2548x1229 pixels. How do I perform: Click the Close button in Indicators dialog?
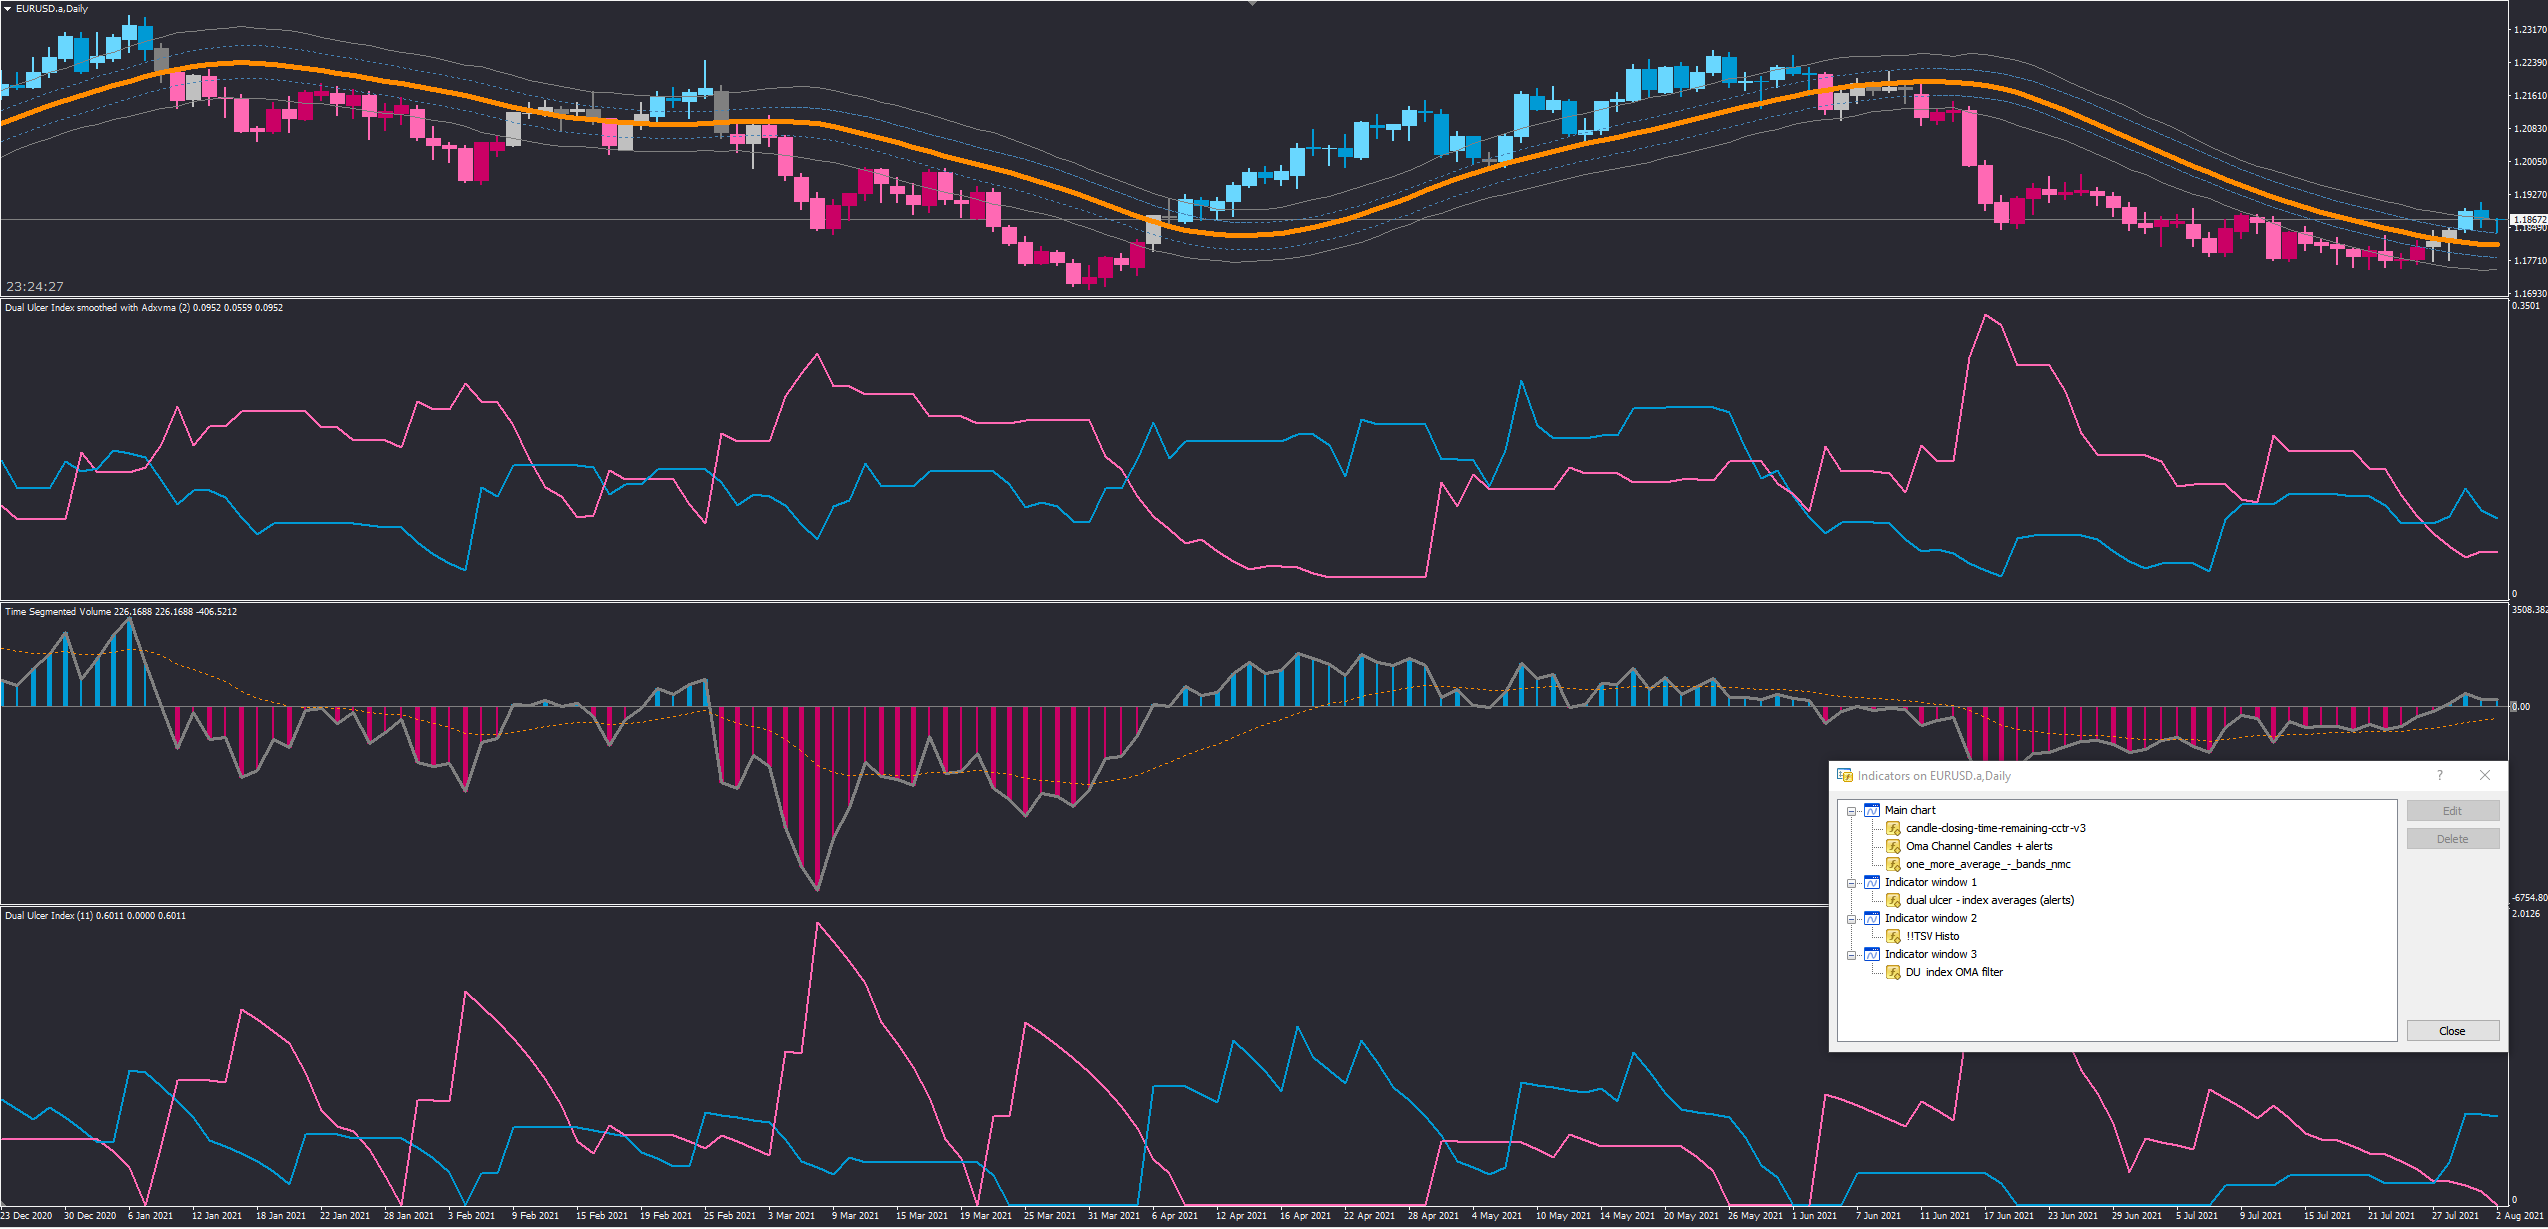pos(2452,1031)
